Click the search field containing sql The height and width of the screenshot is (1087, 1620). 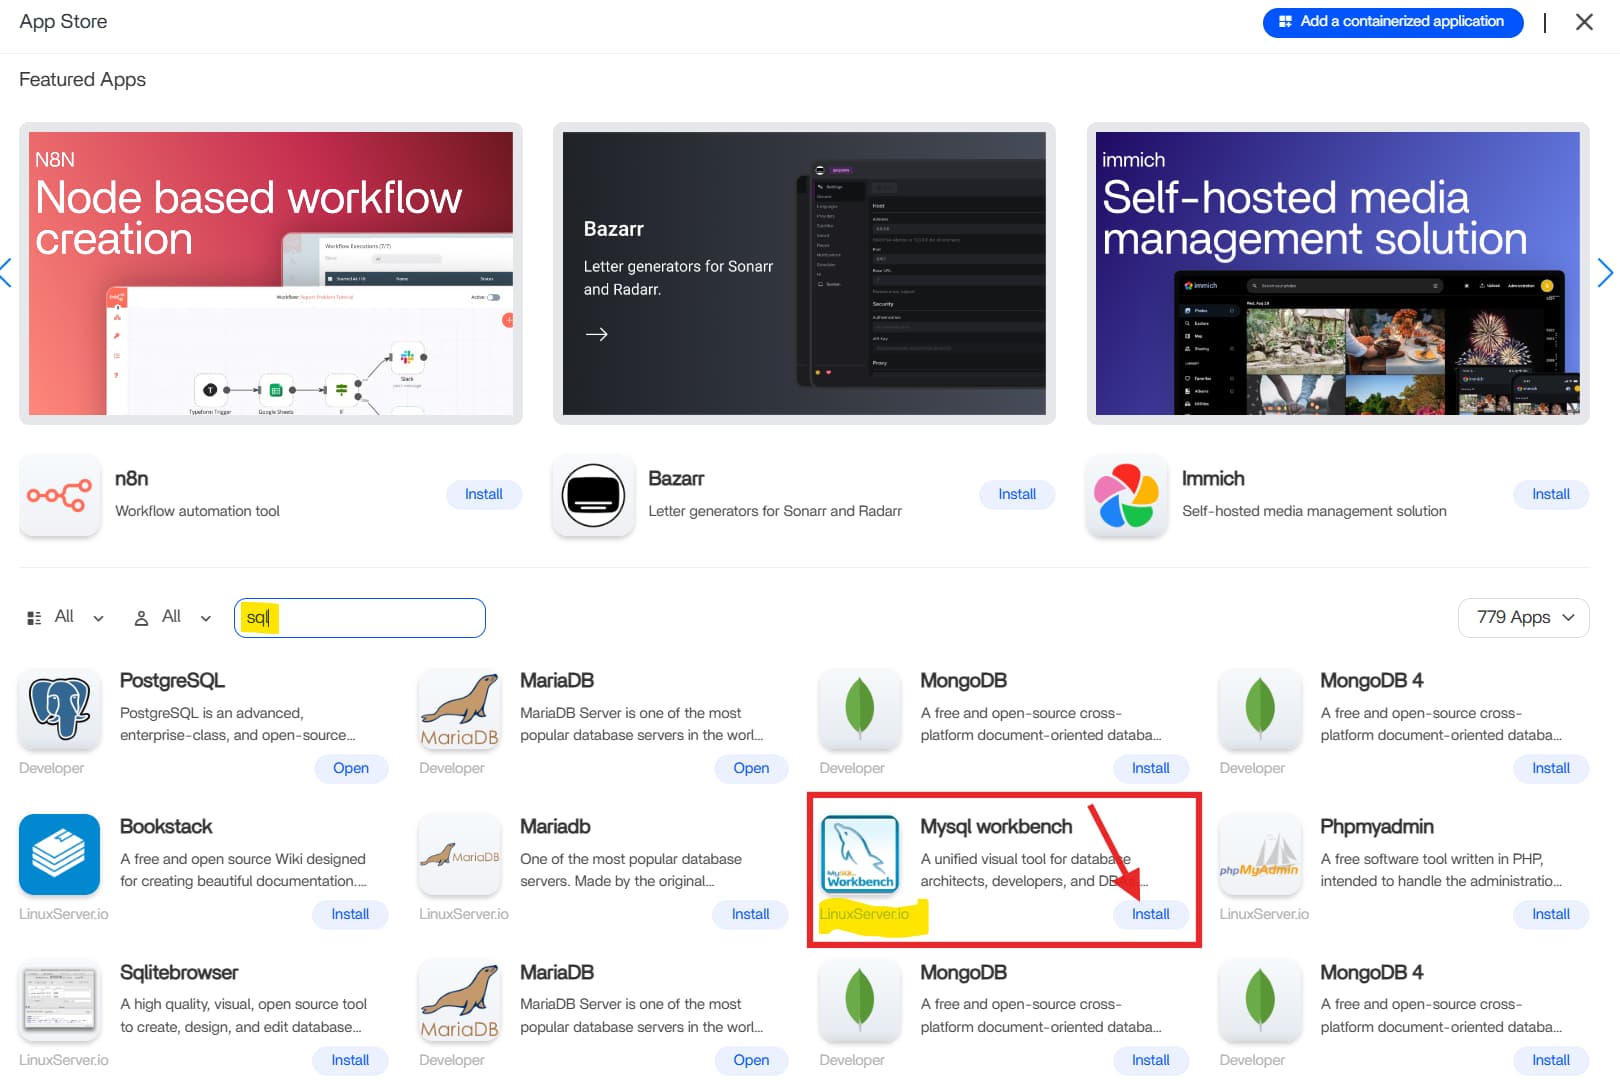[x=360, y=618]
